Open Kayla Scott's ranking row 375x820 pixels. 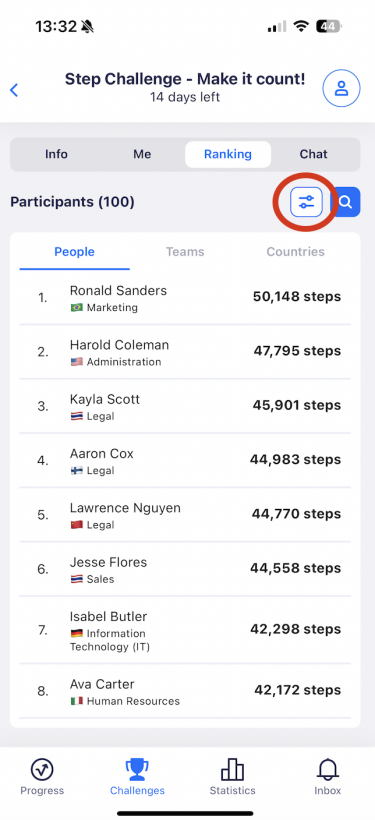coord(185,406)
